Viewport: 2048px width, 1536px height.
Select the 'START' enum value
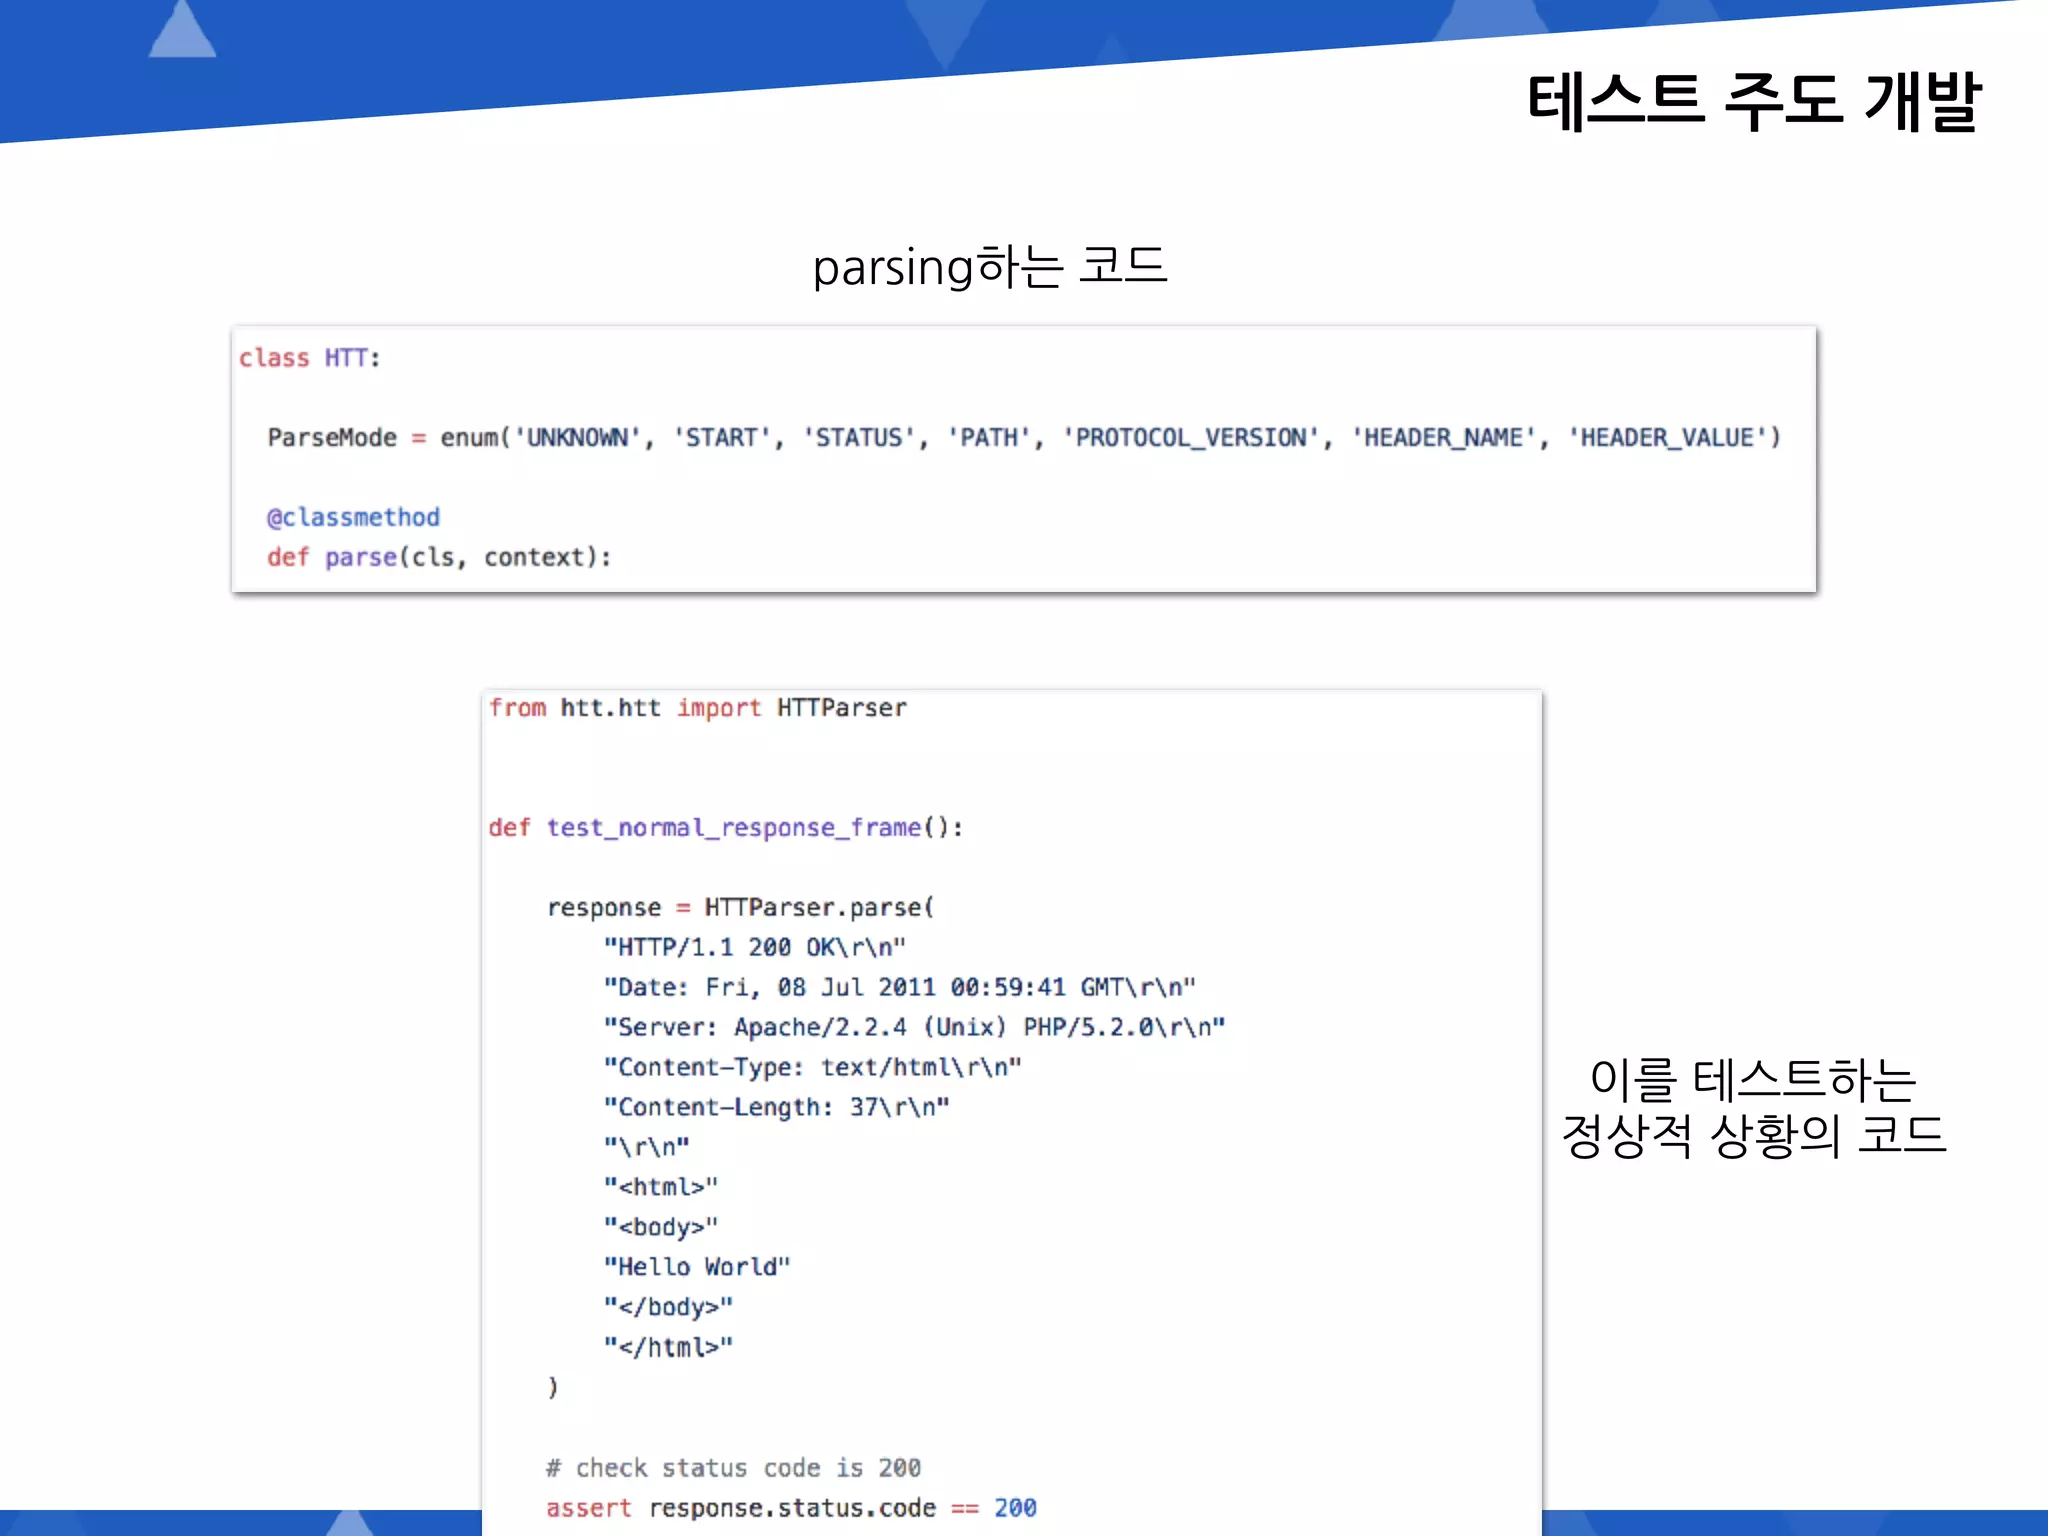(721, 438)
